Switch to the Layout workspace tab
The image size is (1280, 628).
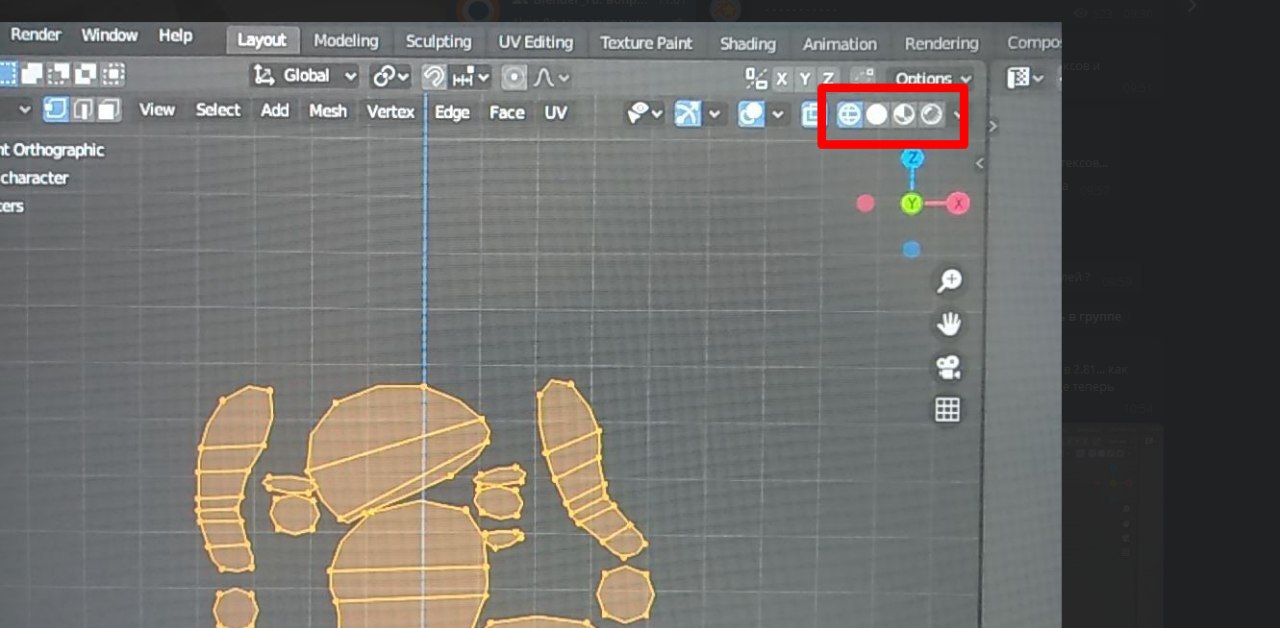tap(262, 40)
